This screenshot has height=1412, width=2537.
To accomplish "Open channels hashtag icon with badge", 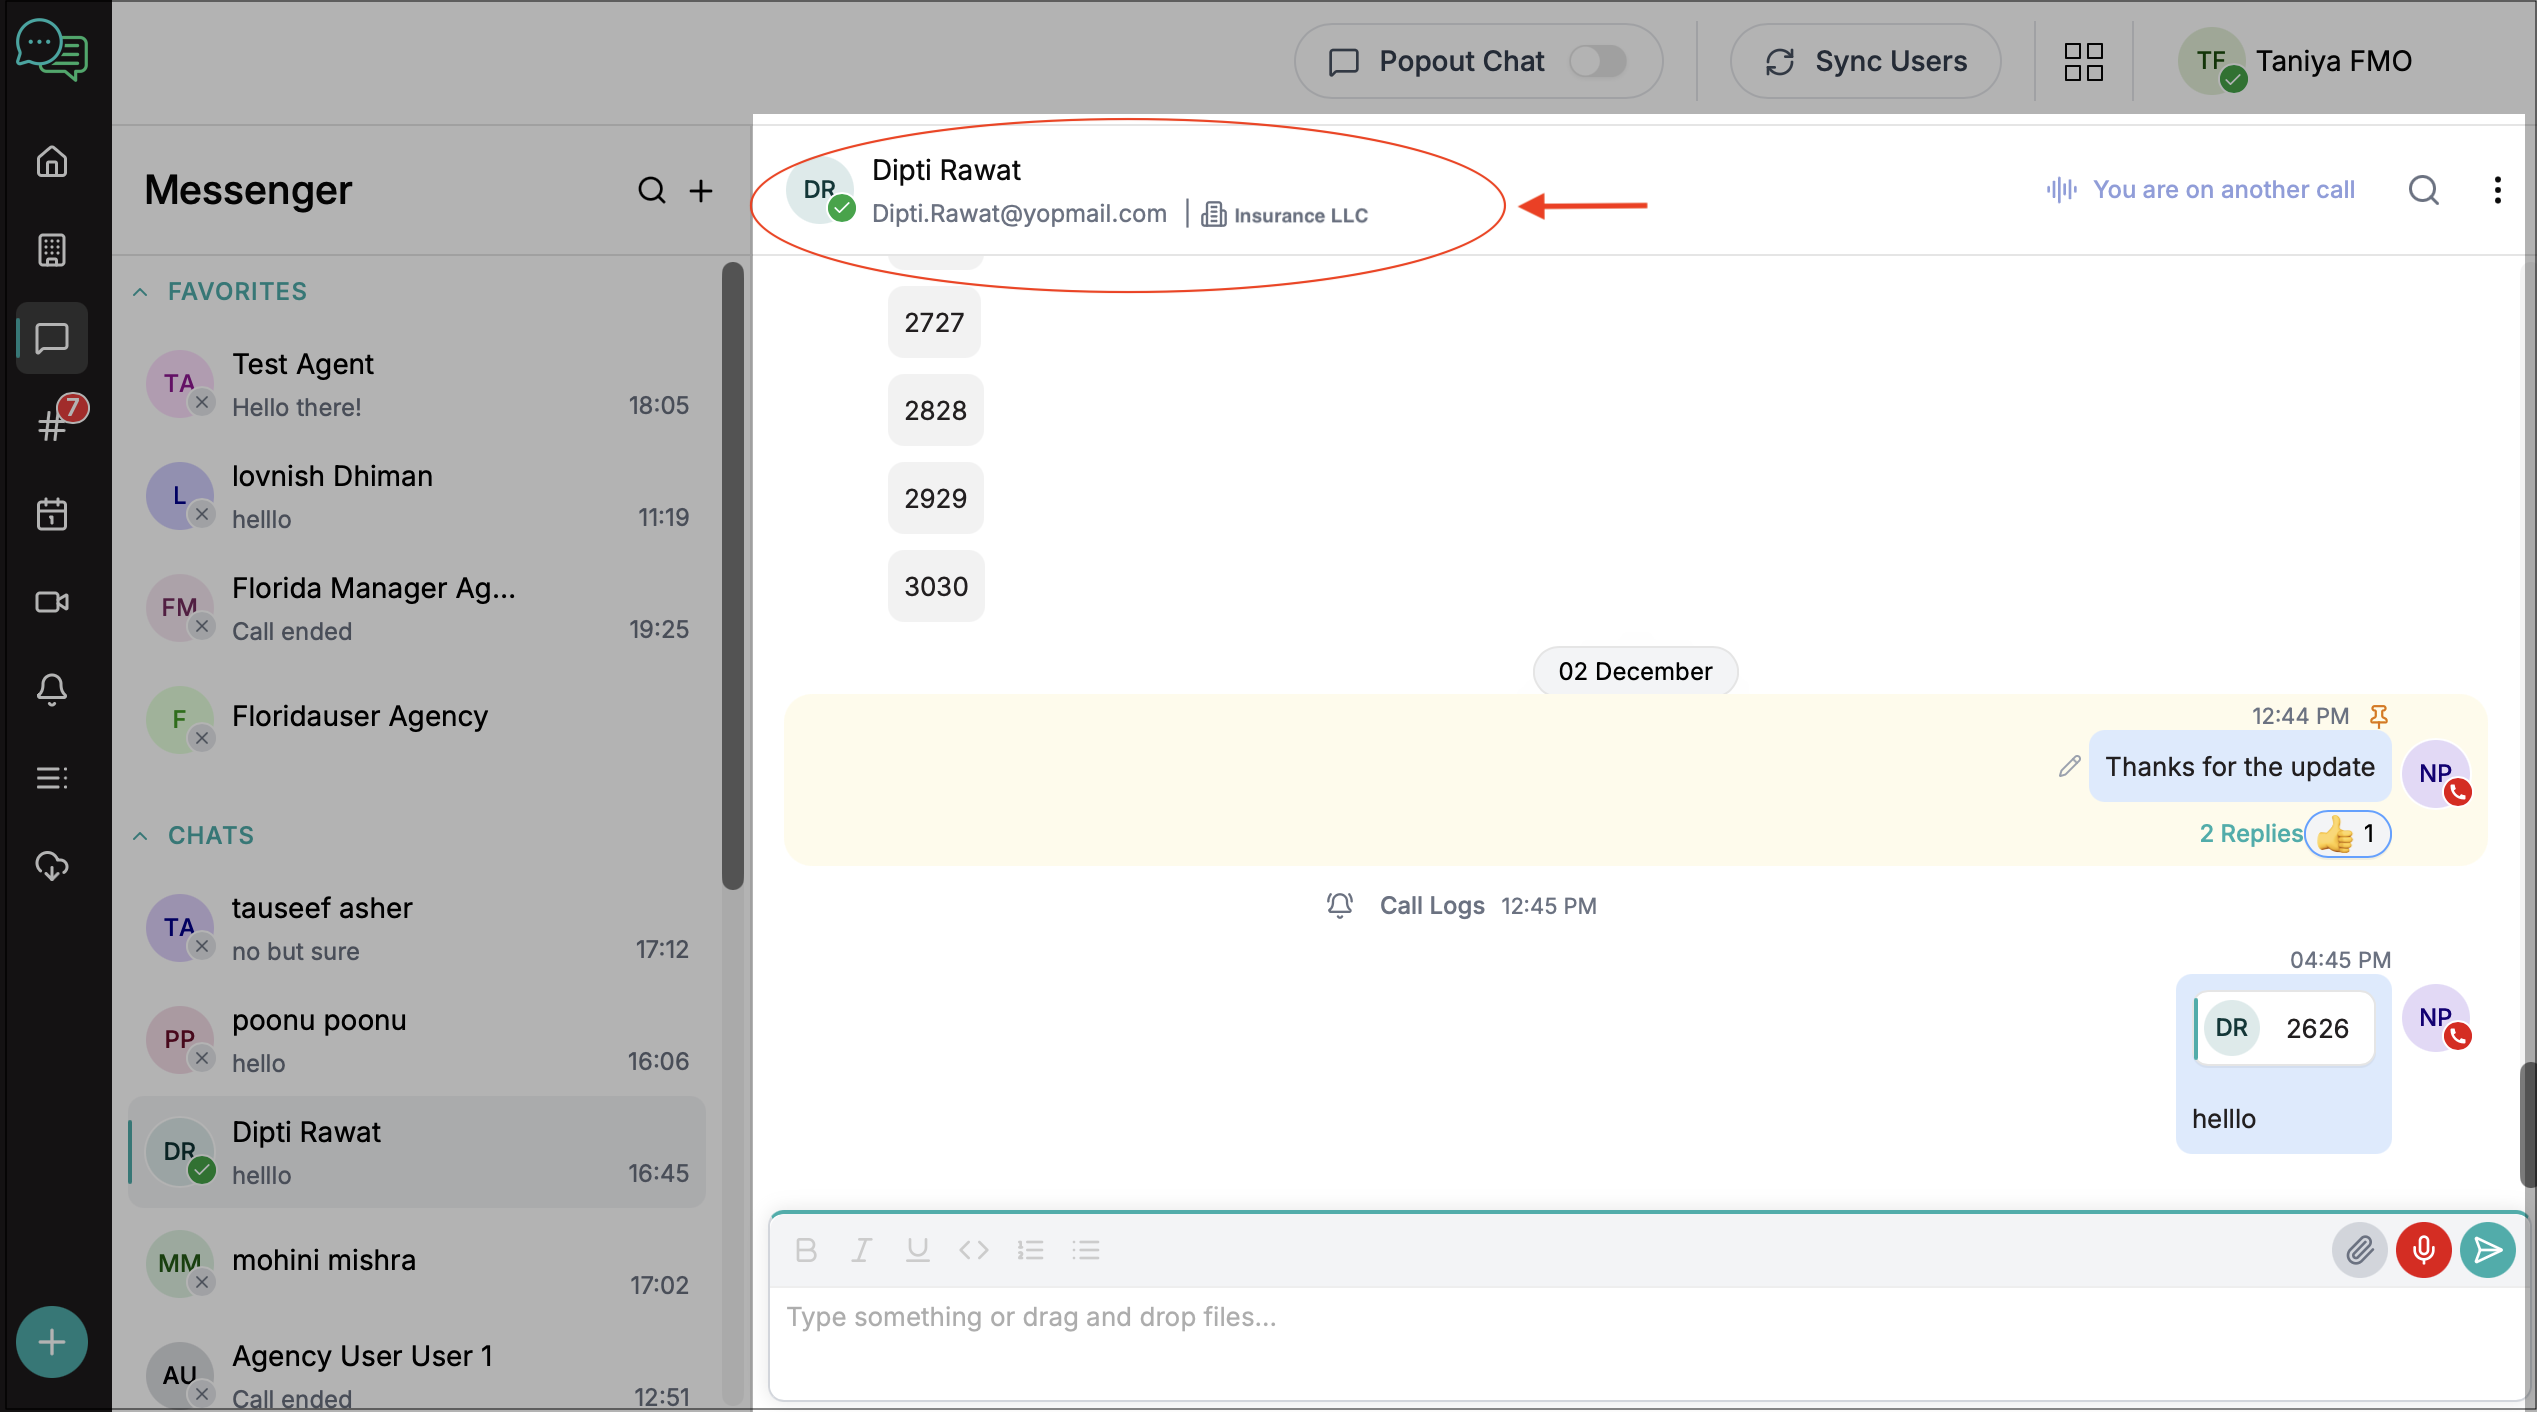I will point(52,425).
